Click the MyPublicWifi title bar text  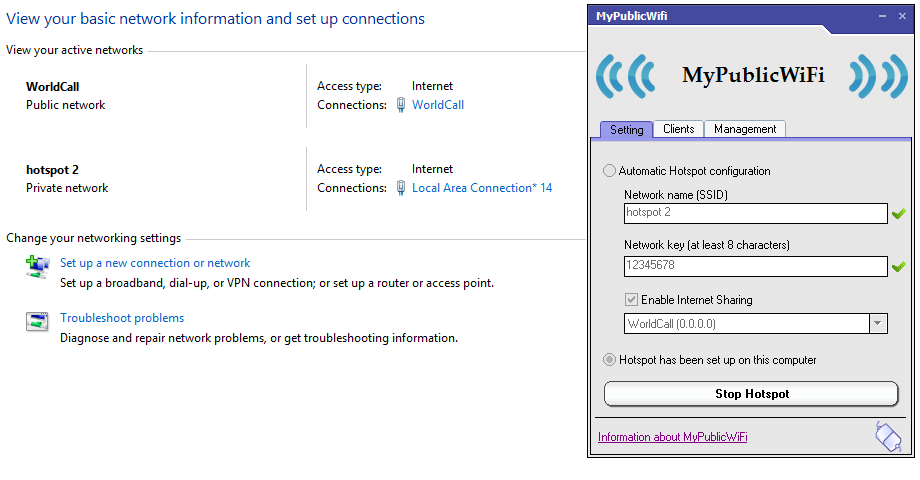tap(631, 16)
